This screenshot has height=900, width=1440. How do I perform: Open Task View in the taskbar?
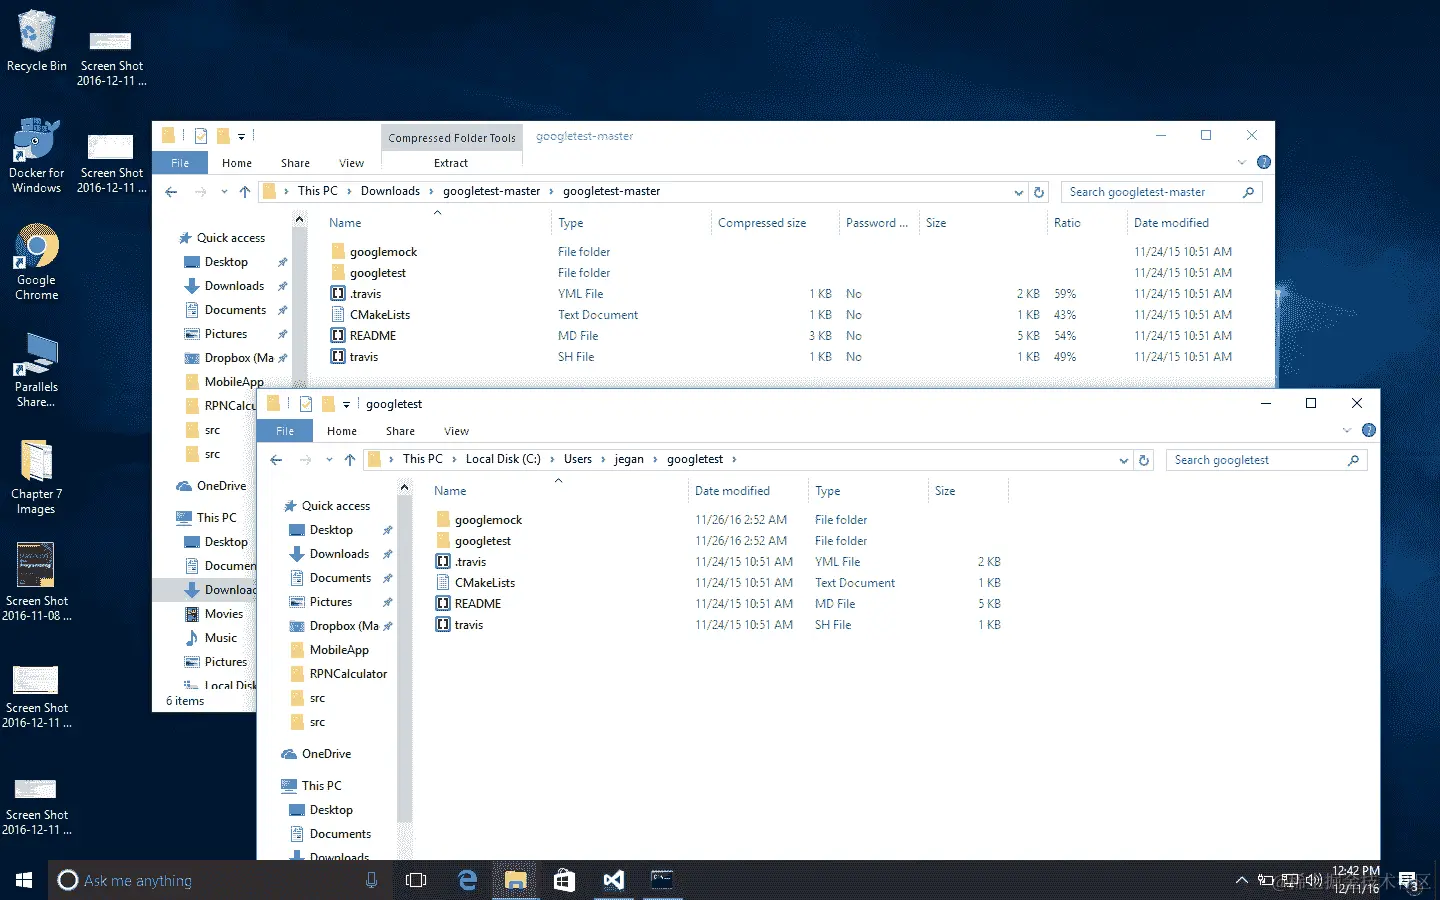[x=416, y=880]
